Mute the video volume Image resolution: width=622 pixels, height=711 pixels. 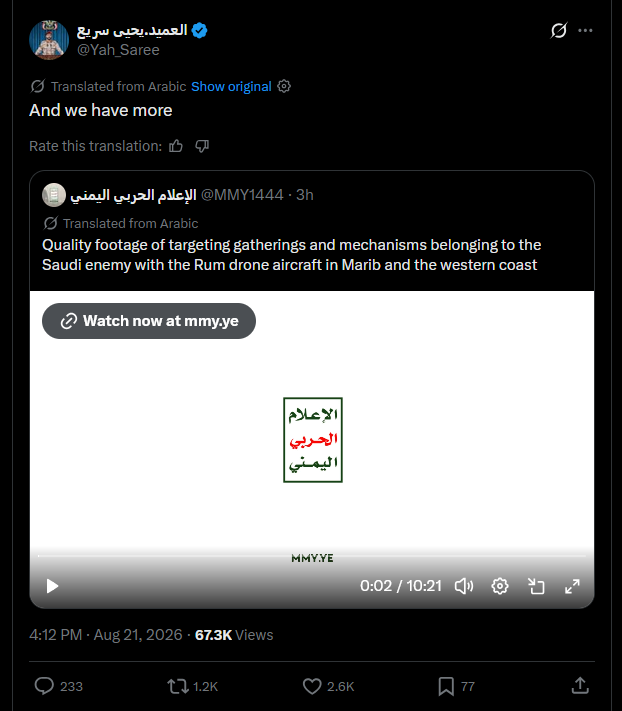point(464,586)
